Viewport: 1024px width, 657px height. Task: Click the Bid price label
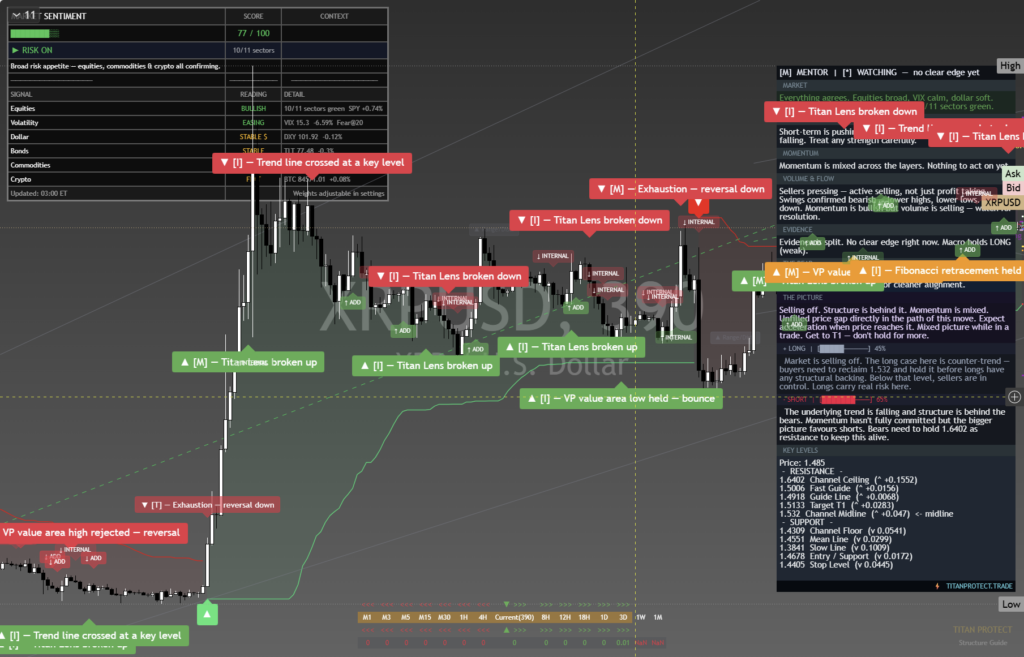click(x=1013, y=188)
